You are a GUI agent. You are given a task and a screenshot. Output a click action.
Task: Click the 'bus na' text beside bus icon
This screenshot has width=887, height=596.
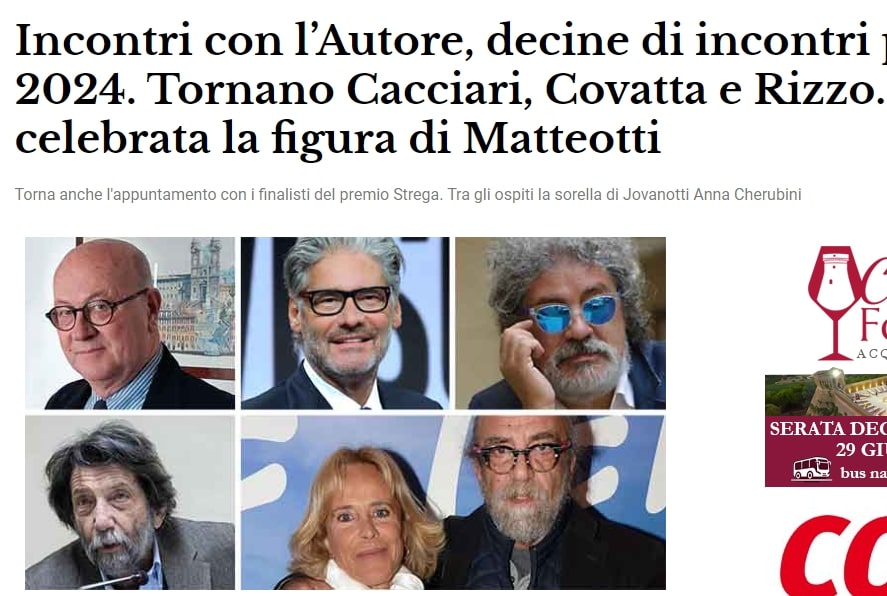(863, 472)
